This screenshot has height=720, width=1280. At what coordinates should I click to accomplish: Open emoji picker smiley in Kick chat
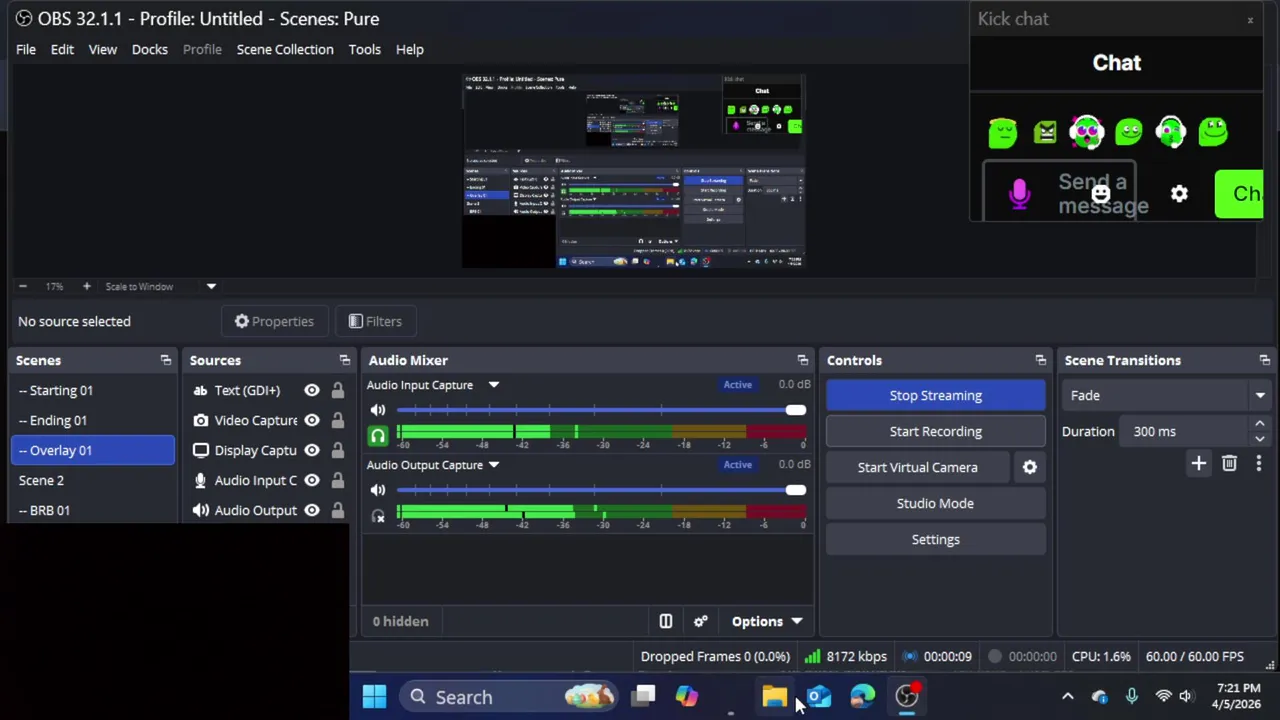click(1100, 193)
